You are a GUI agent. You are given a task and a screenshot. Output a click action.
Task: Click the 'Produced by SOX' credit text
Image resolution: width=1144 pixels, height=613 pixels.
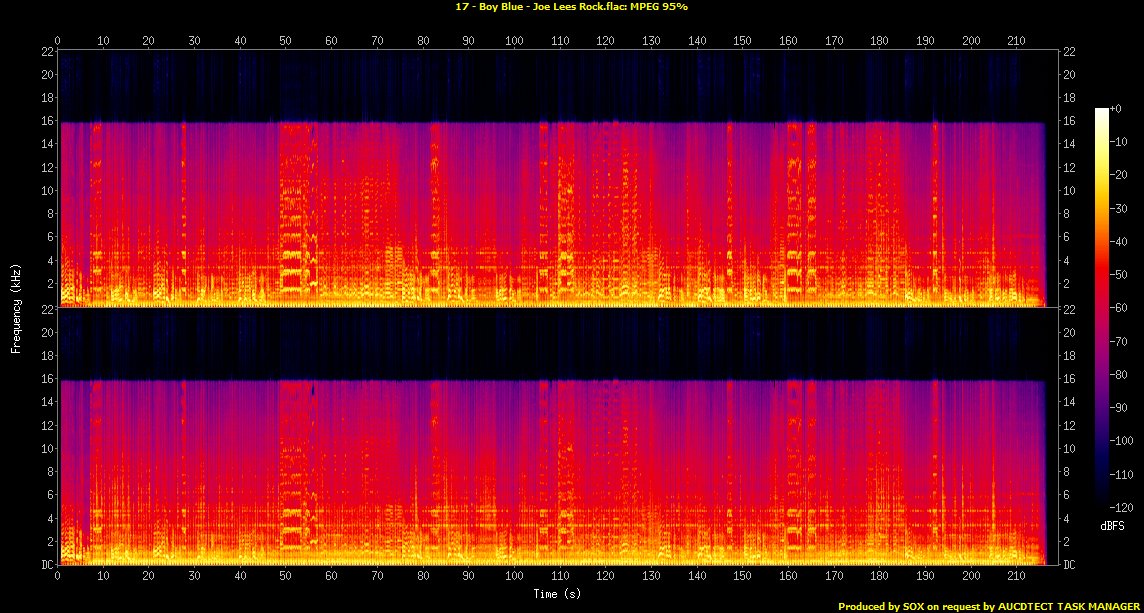990,606
